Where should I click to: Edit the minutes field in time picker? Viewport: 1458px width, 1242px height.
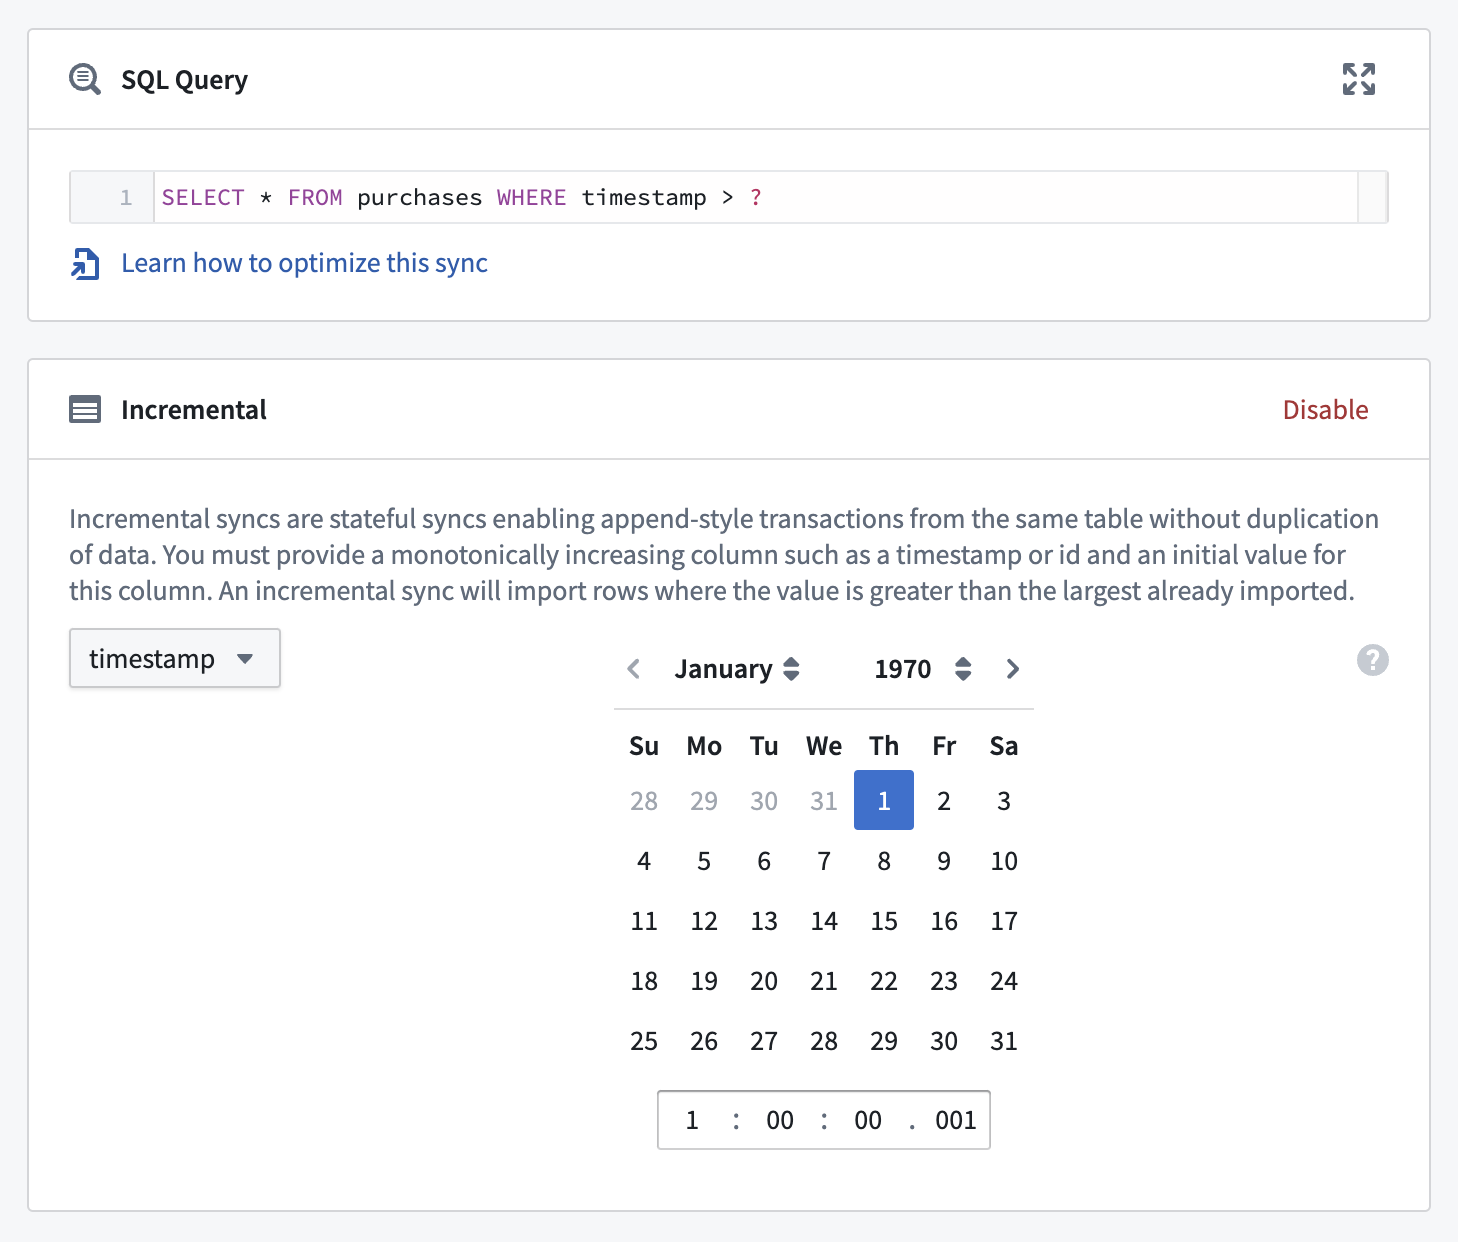click(x=780, y=1120)
